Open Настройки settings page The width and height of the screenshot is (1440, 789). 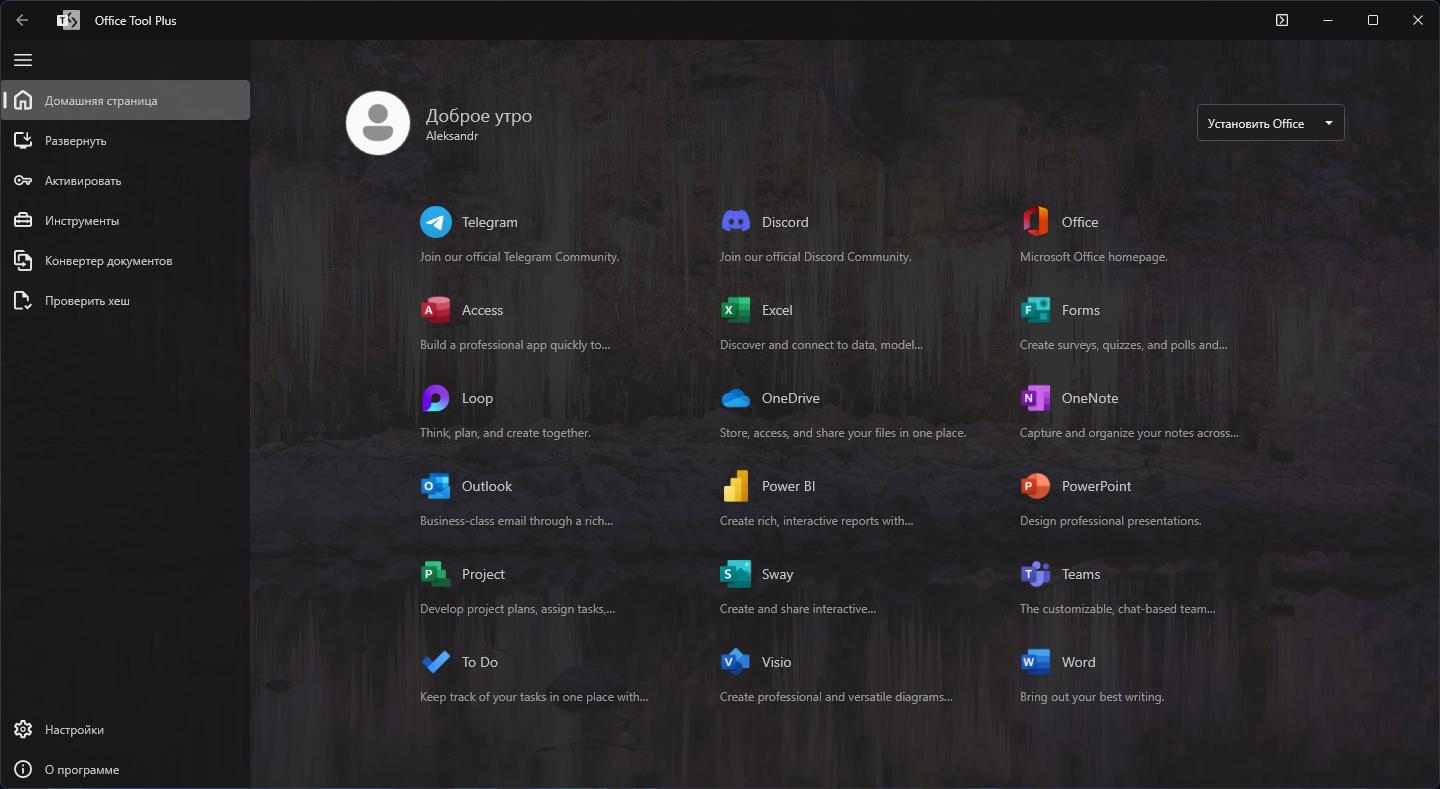coord(126,730)
